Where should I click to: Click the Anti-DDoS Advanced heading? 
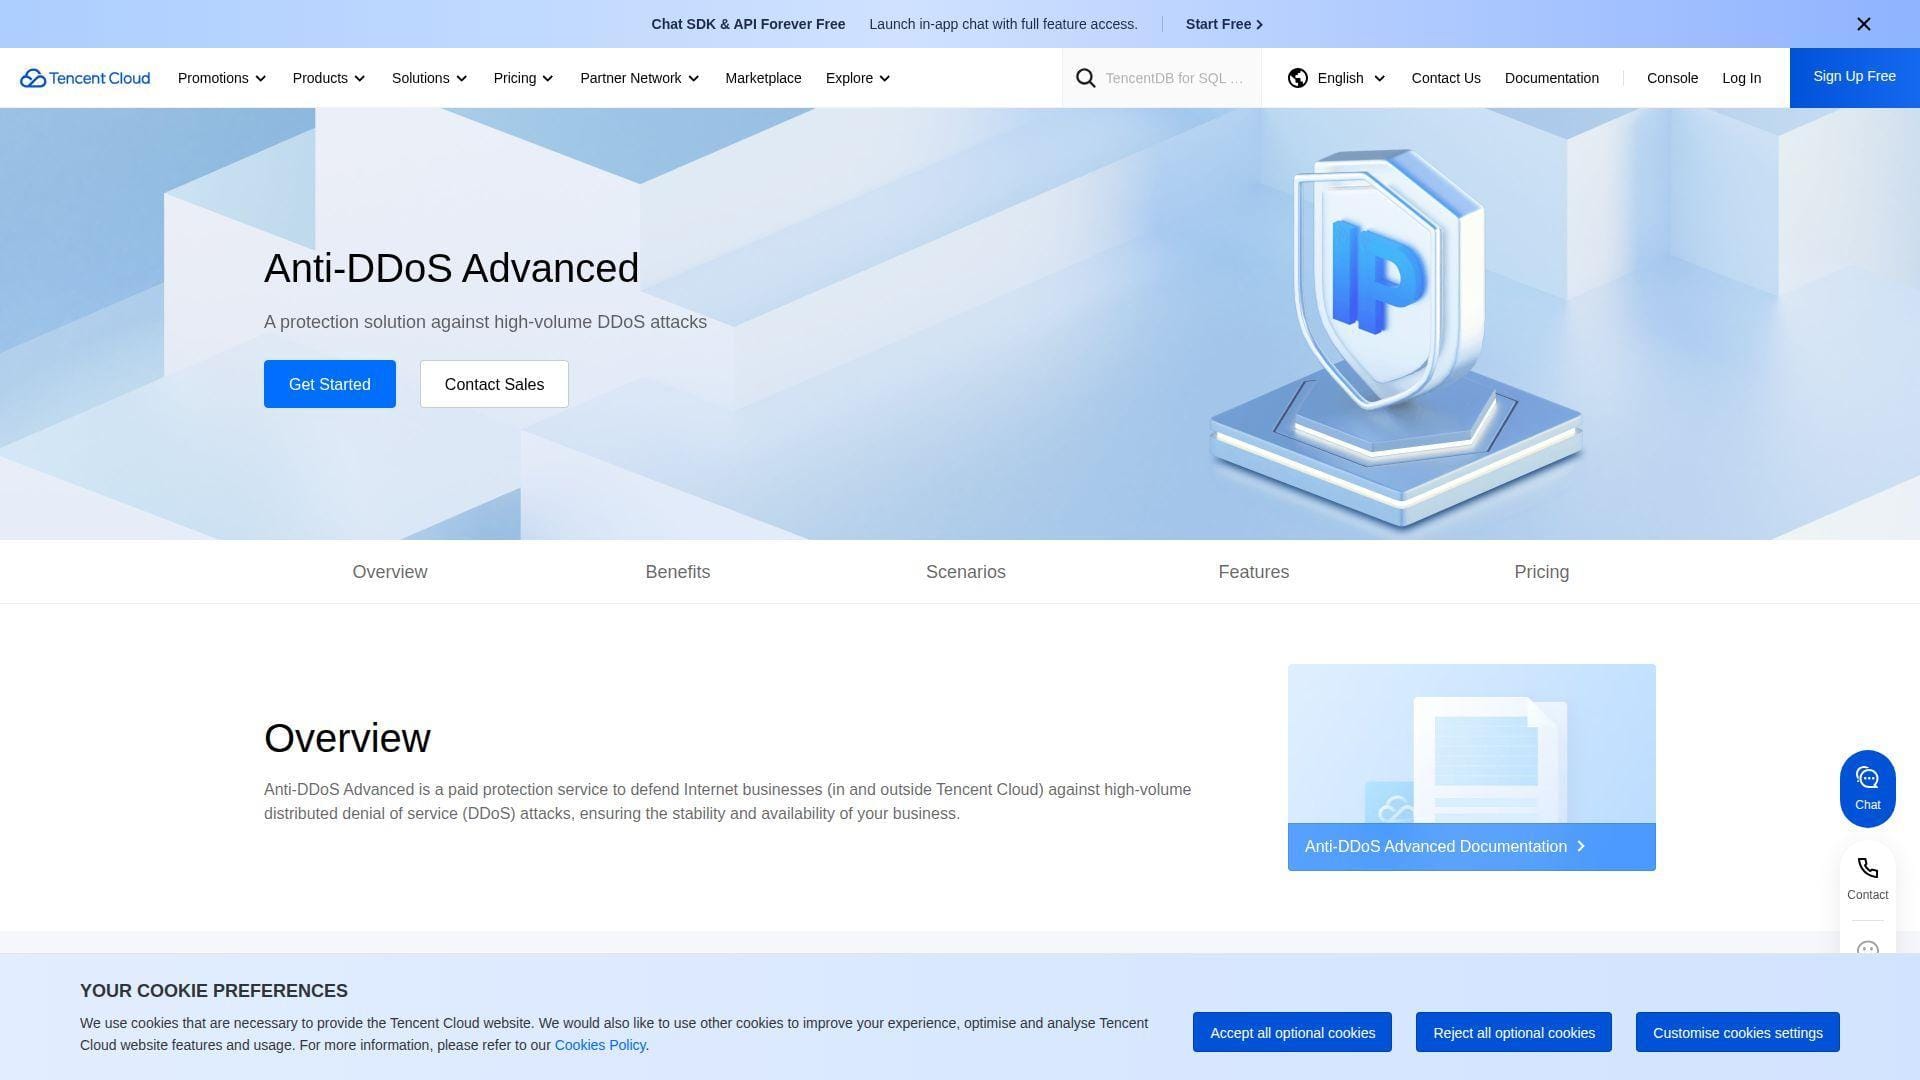451,268
